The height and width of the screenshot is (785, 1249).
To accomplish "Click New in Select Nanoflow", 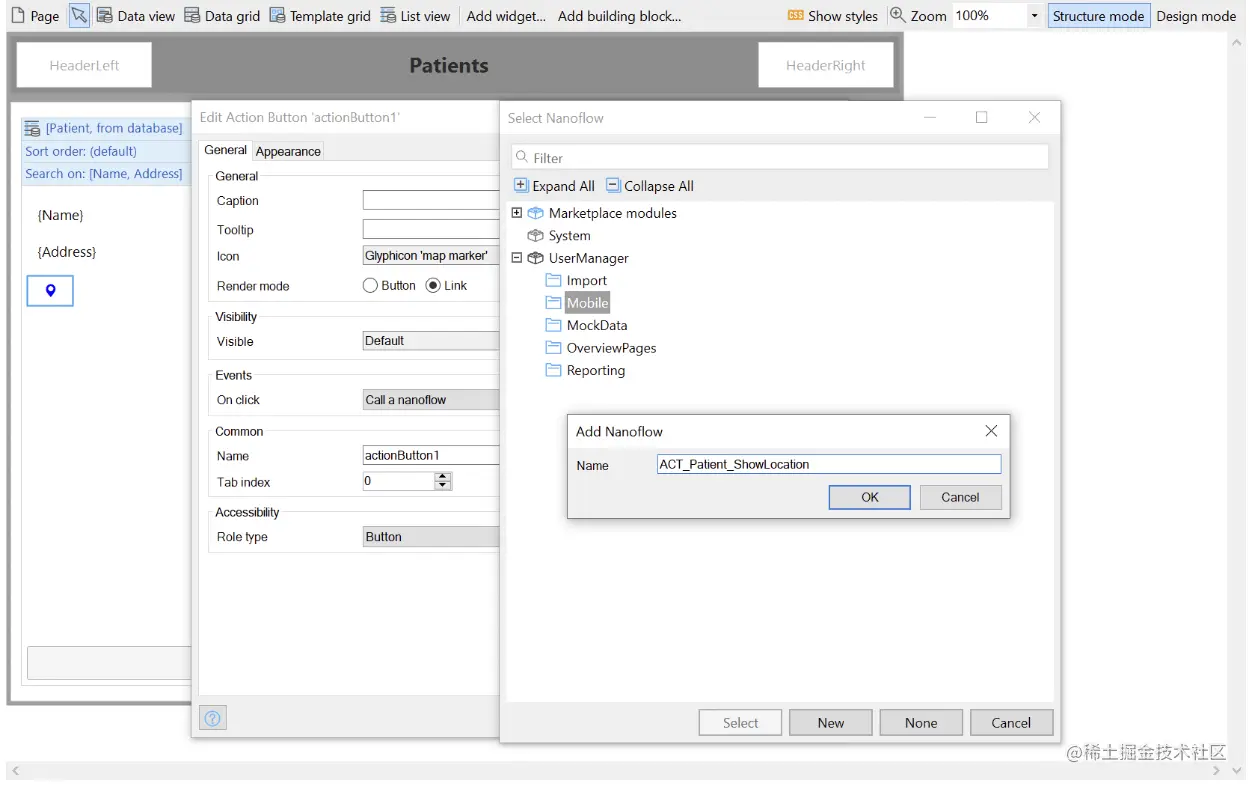I will point(831,723).
